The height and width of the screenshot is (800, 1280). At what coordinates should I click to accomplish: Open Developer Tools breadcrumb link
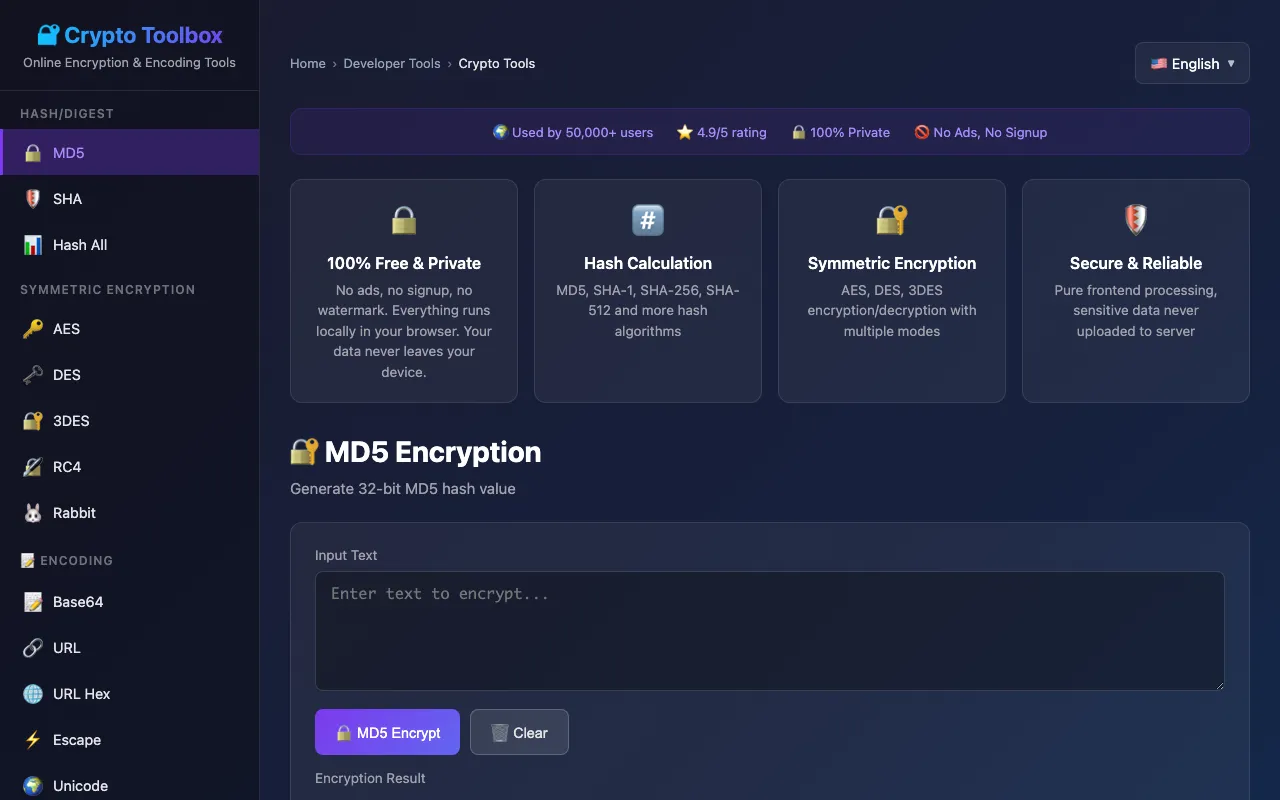point(392,63)
